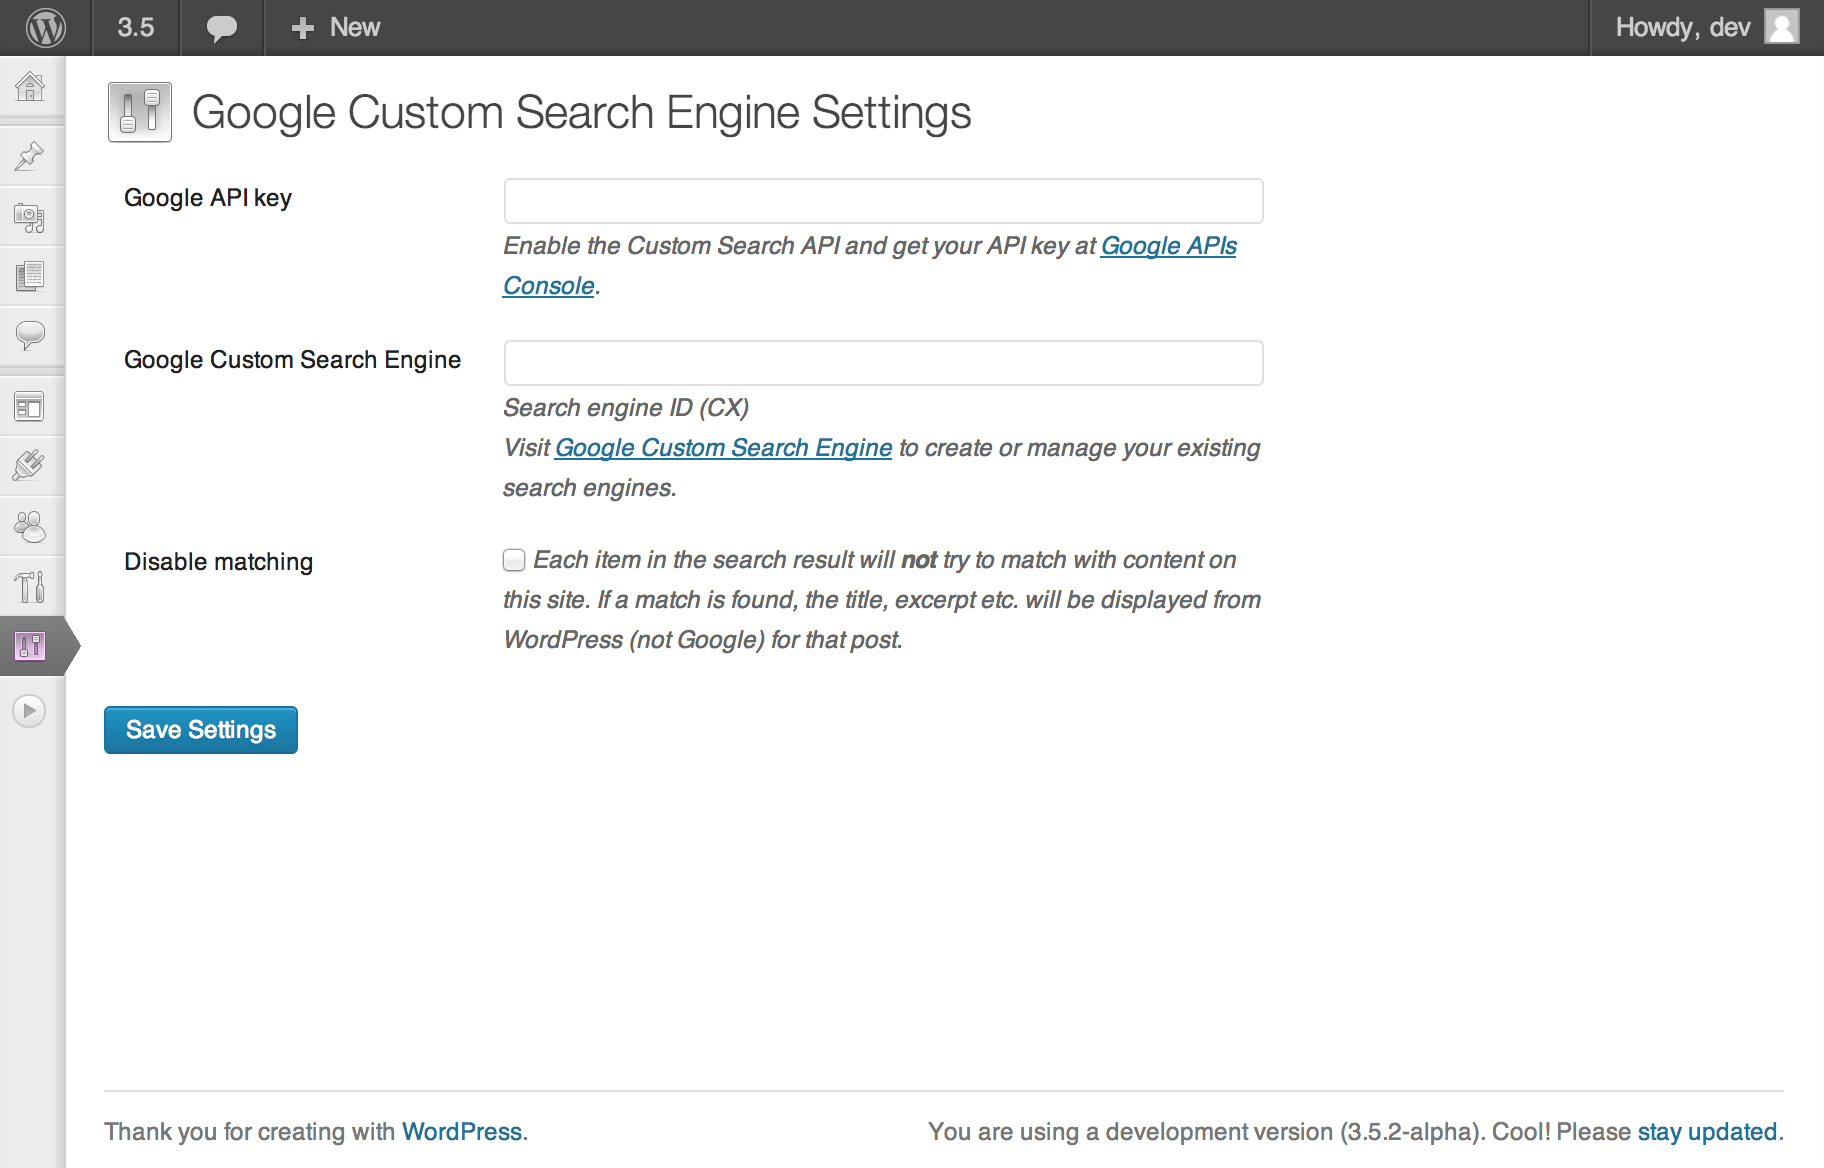Click the 3.5 site name menu
This screenshot has width=1824, height=1168.
click(136, 27)
